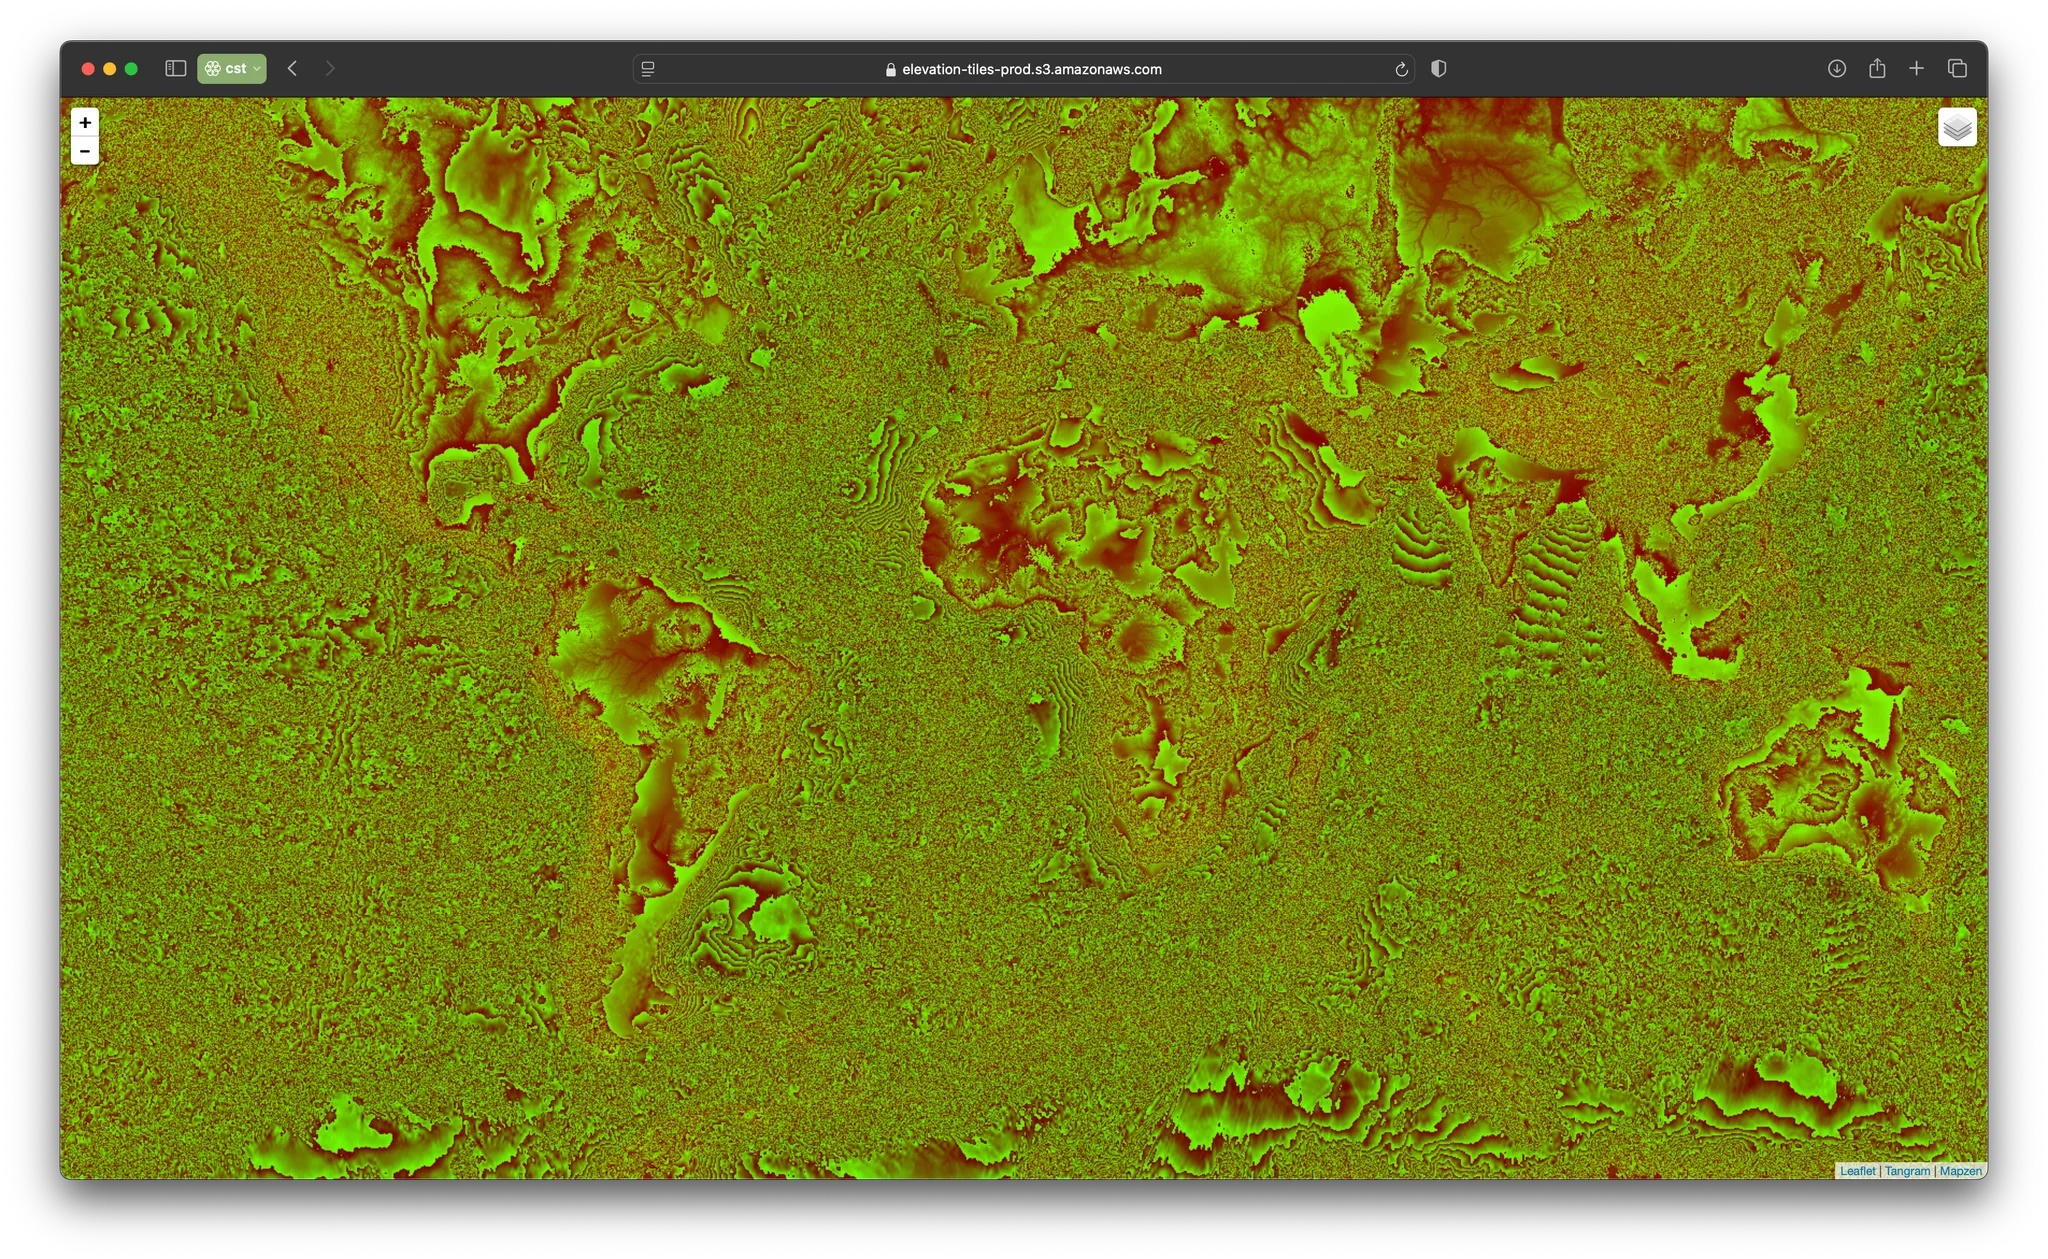
Task: Open a new tab
Action: pyautogui.click(x=1916, y=69)
